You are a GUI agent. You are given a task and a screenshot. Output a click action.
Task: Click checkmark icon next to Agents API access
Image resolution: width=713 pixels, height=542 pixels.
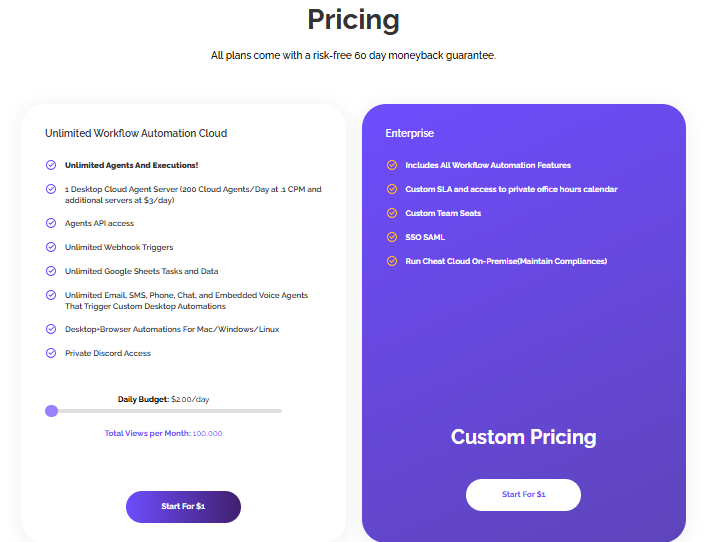(51, 223)
